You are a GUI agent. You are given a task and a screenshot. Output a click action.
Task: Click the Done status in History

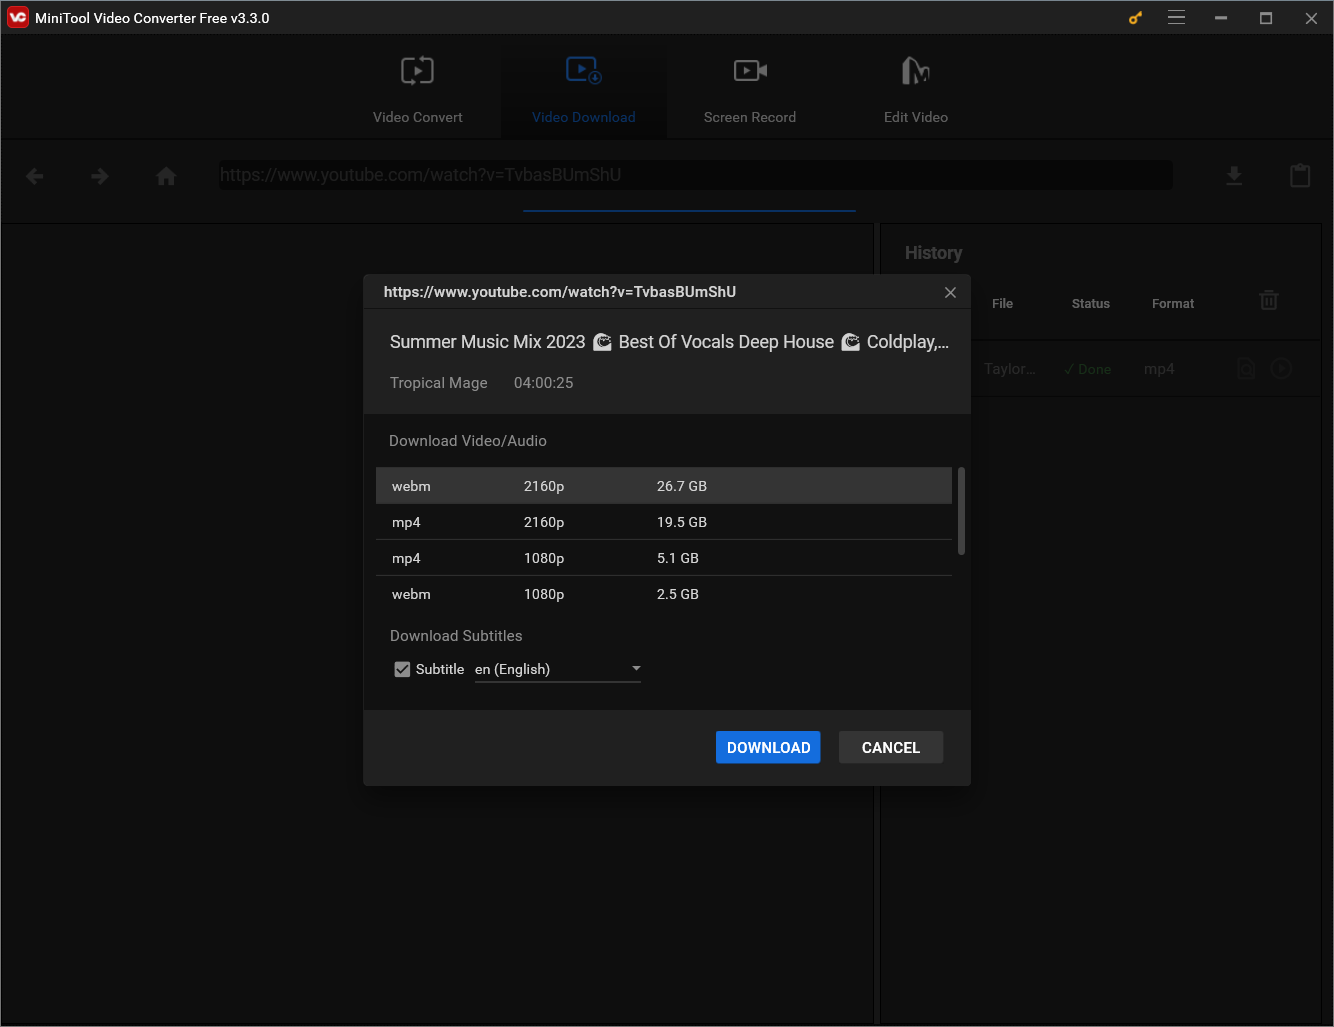point(1088,369)
